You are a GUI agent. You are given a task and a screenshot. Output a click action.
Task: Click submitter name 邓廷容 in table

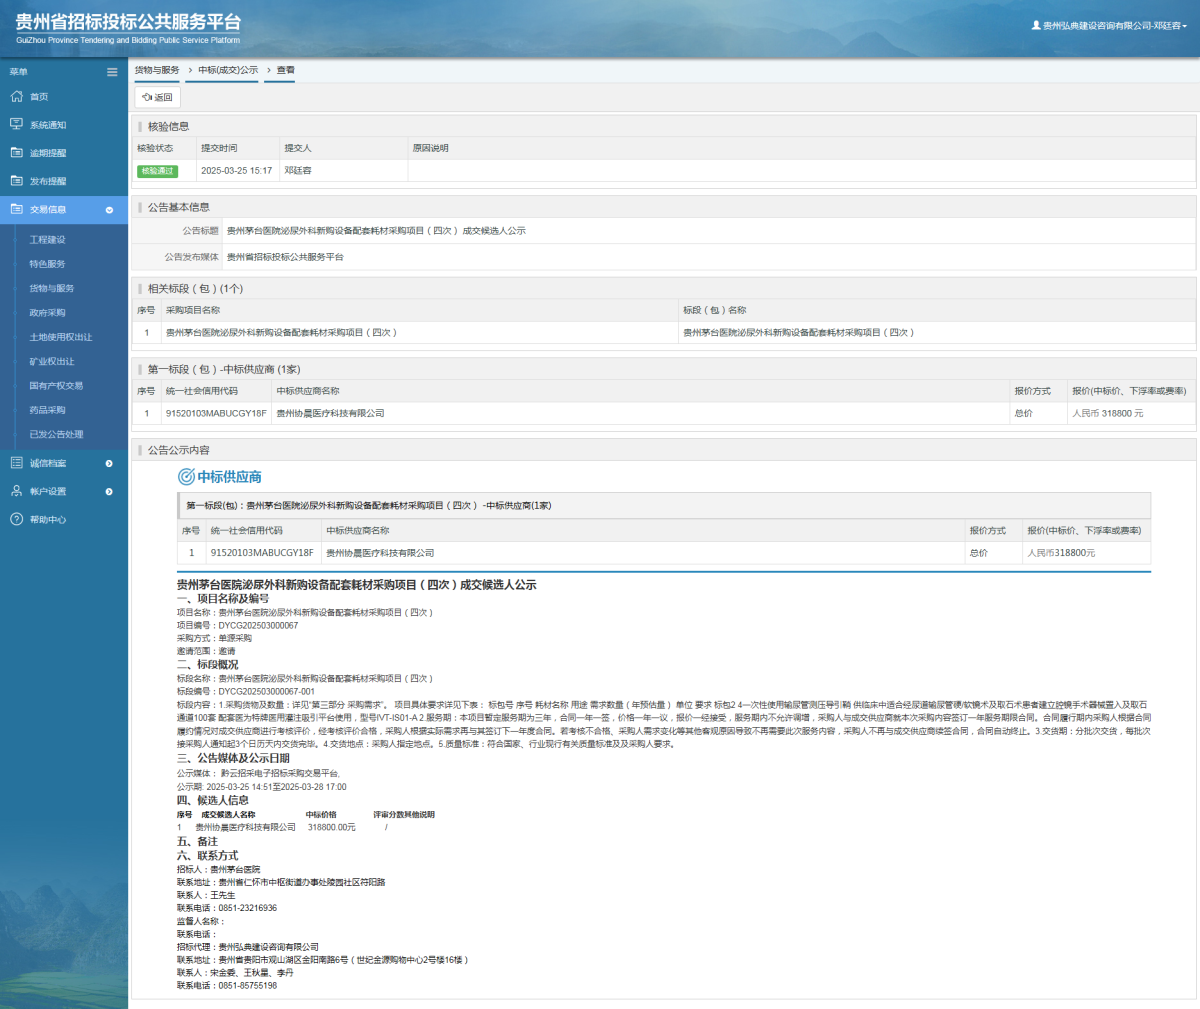tap(298, 171)
